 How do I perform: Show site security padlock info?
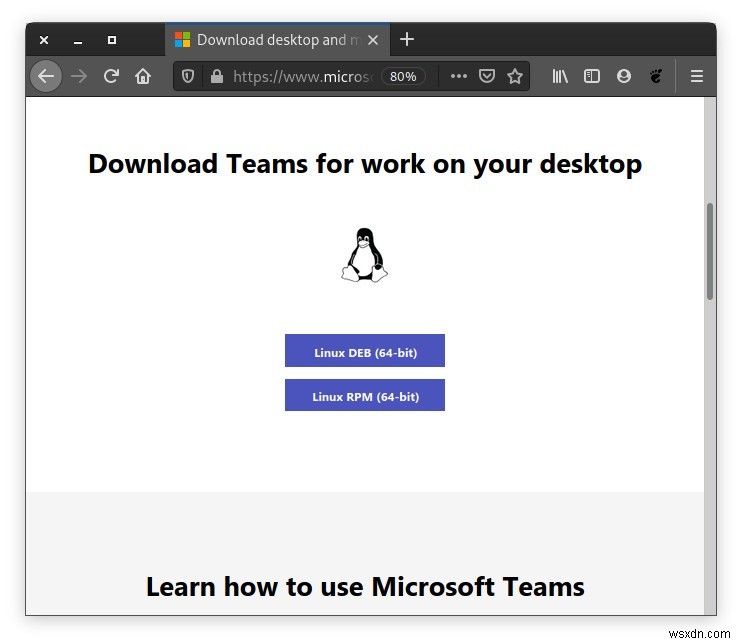[x=217, y=76]
